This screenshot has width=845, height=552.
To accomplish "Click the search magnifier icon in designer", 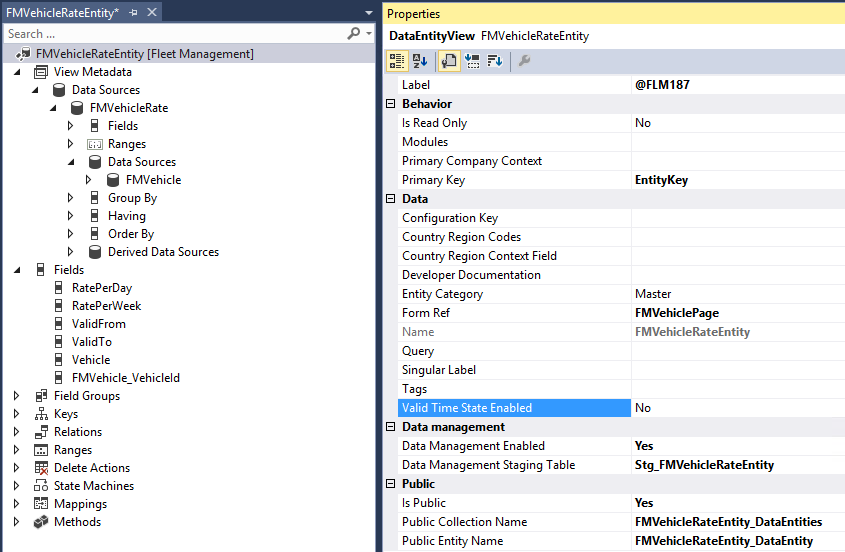I will point(354,33).
